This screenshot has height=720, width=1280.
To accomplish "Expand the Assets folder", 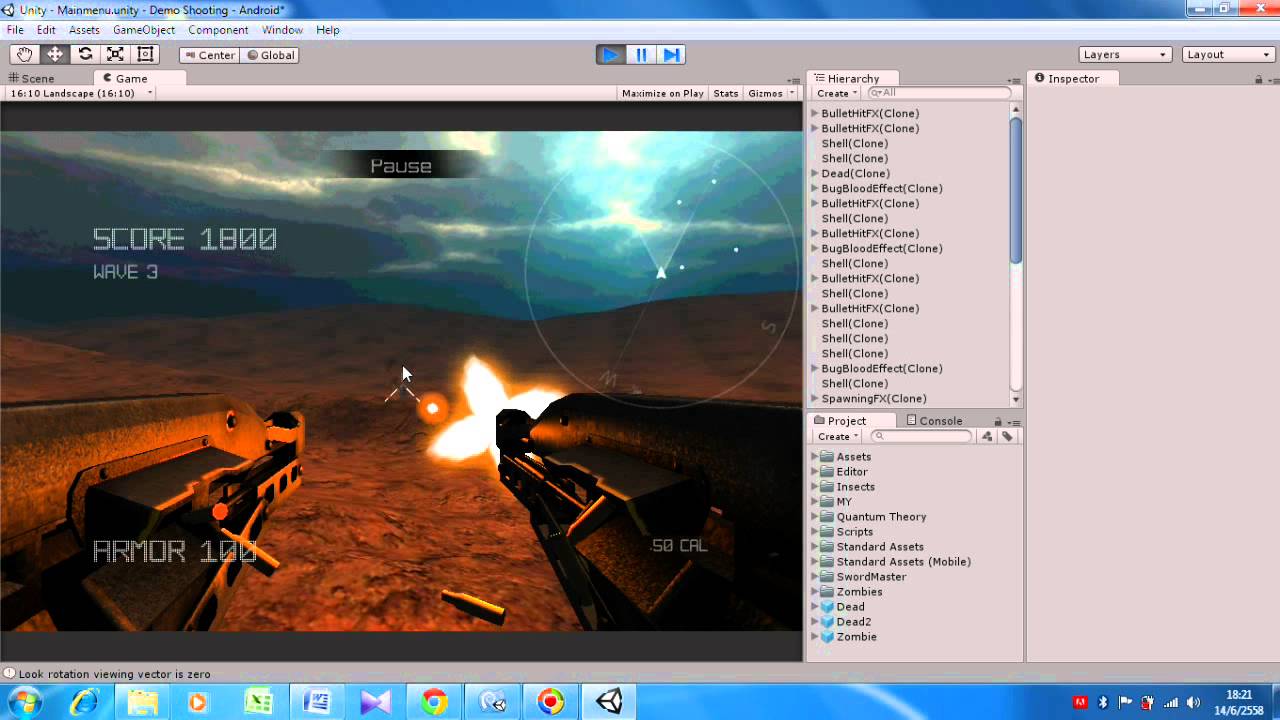I will coord(814,457).
